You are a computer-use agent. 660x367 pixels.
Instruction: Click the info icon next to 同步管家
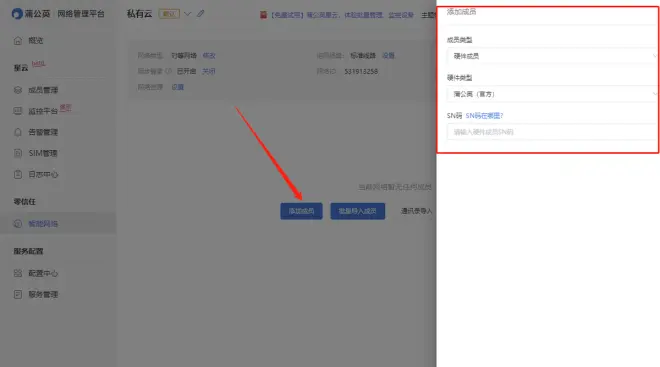pyautogui.click(x=168, y=71)
